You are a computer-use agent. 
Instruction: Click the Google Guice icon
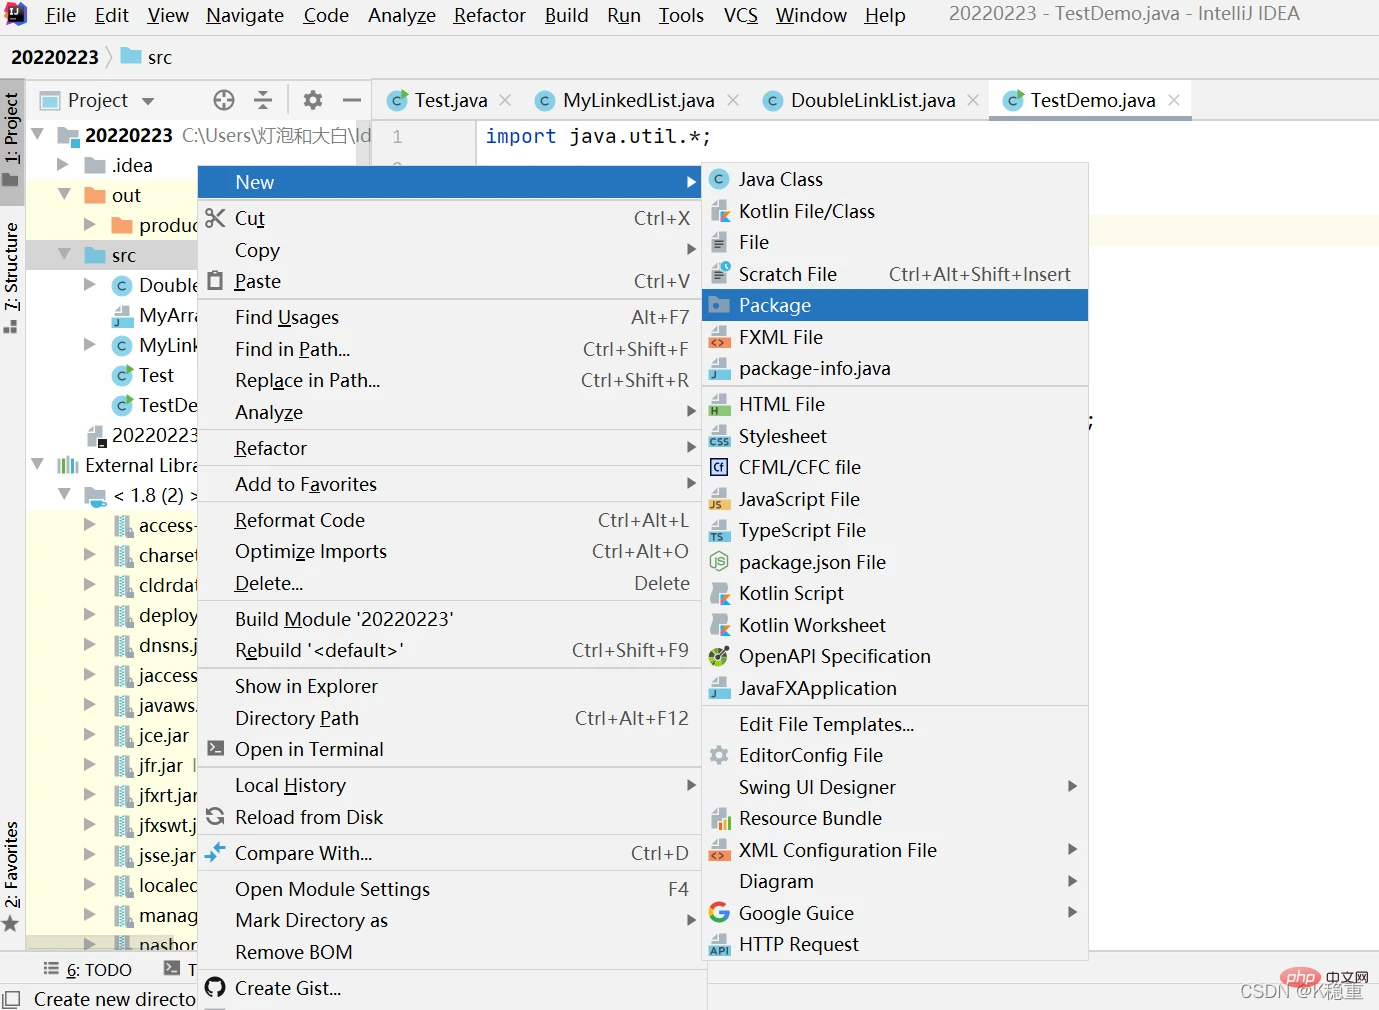pyautogui.click(x=719, y=913)
